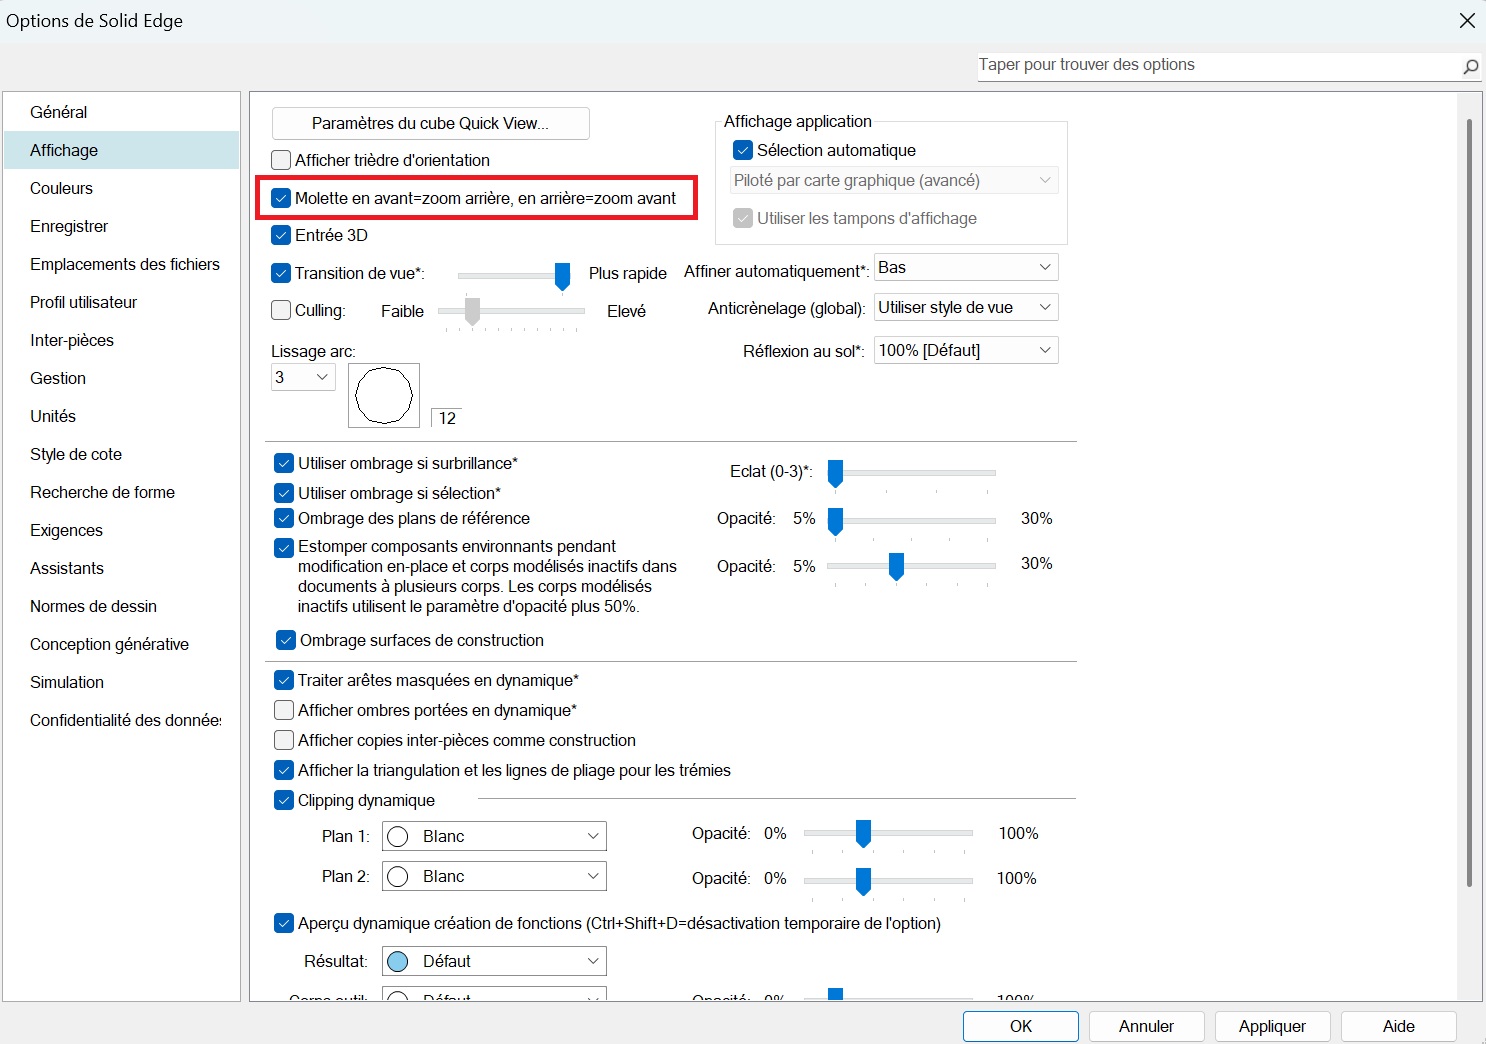Screen dimensions: 1486x1044
Task: Click the Eclat (0-3) slider handle
Action: [x=836, y=474]
